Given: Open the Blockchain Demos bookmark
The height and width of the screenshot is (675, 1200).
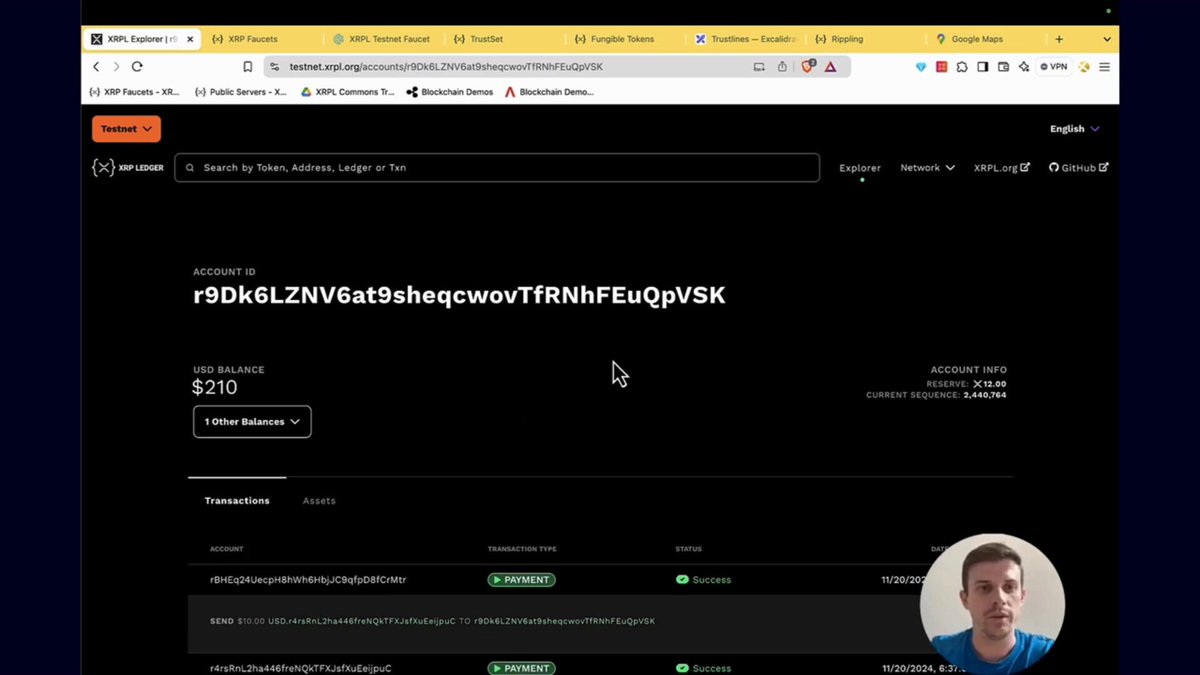Looking at the screenshot, I should point(450,92).
